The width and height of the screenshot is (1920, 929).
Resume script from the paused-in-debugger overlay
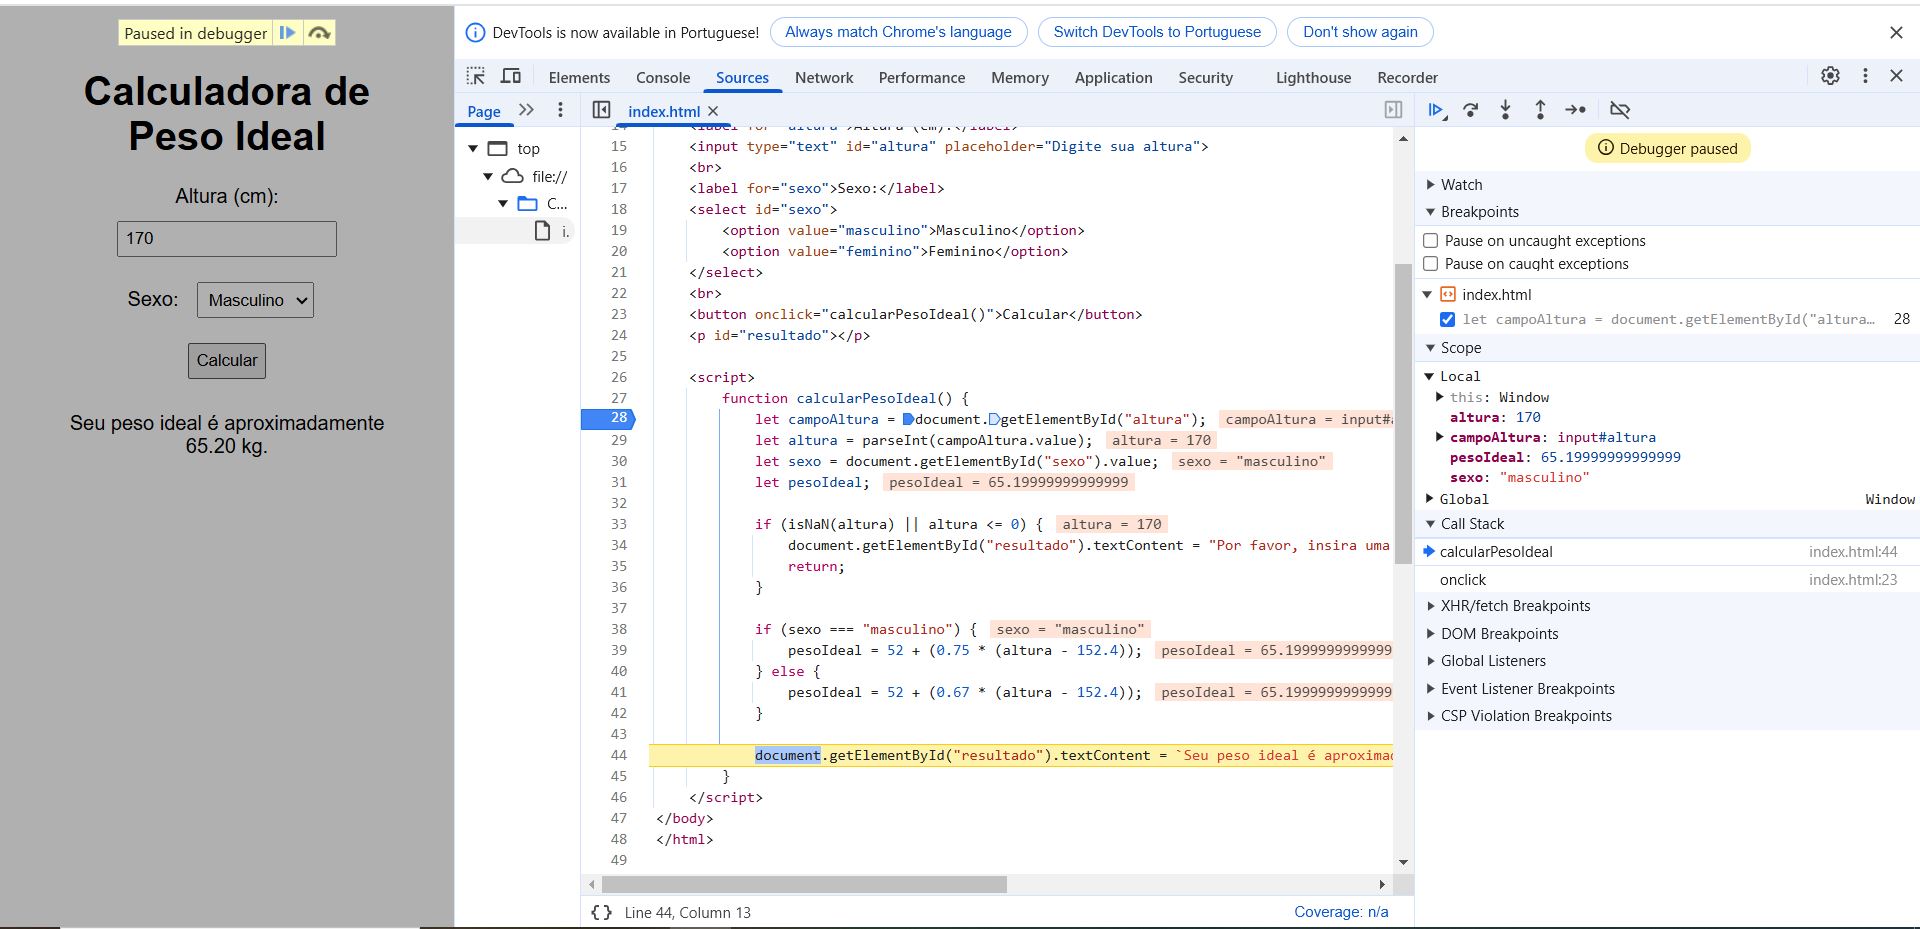pos(287,33)
